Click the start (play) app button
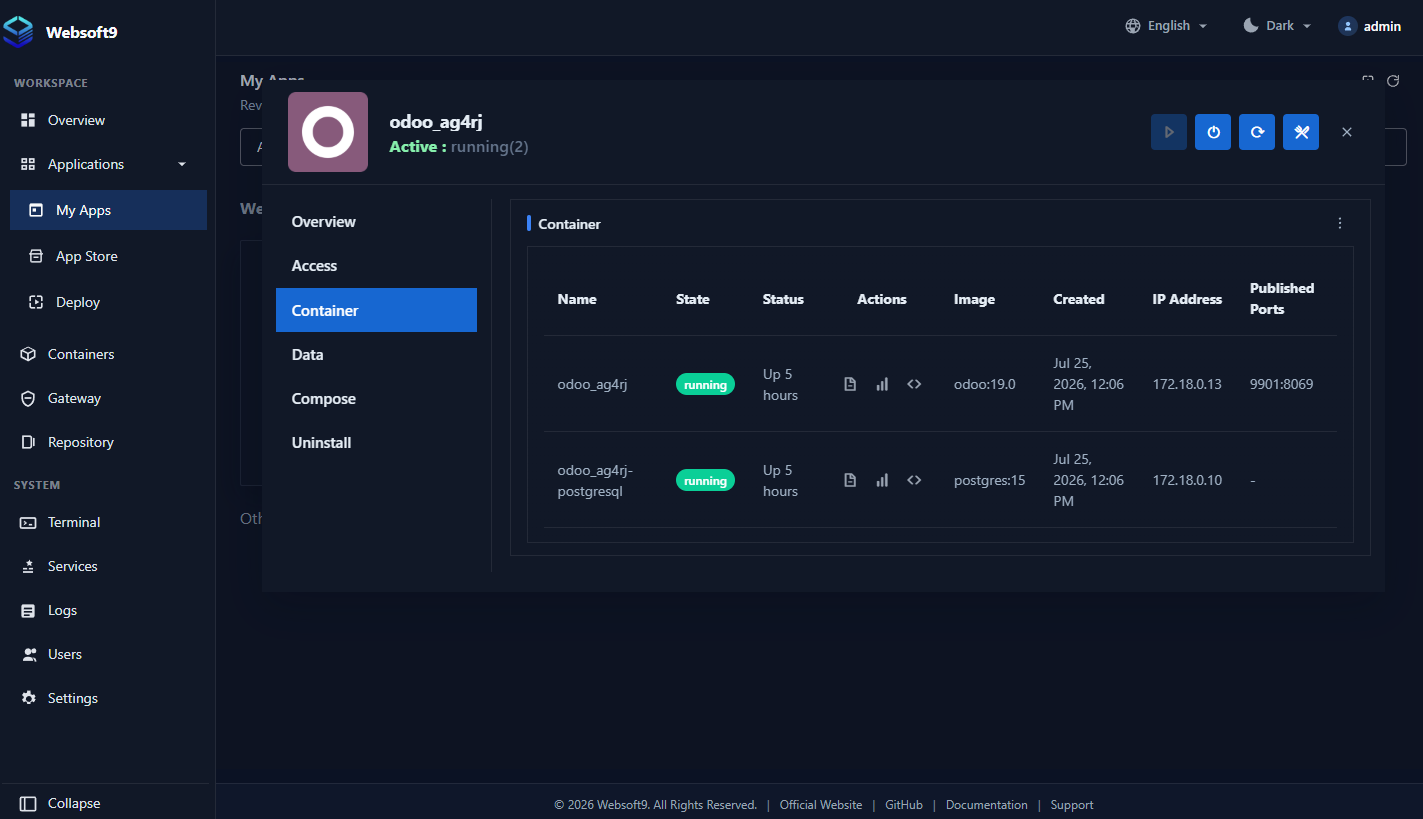This screenshot has height=819, width=1423. (1169, 132)
